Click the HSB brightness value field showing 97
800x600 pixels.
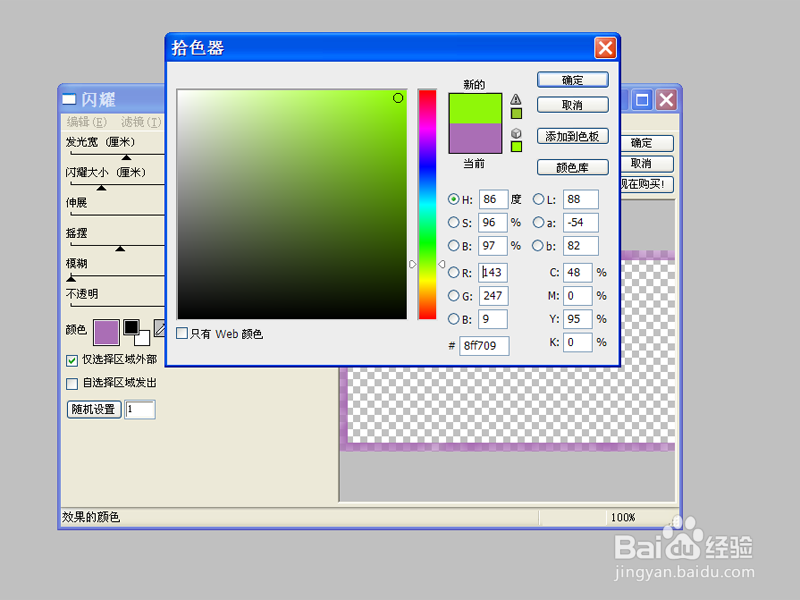493,245
